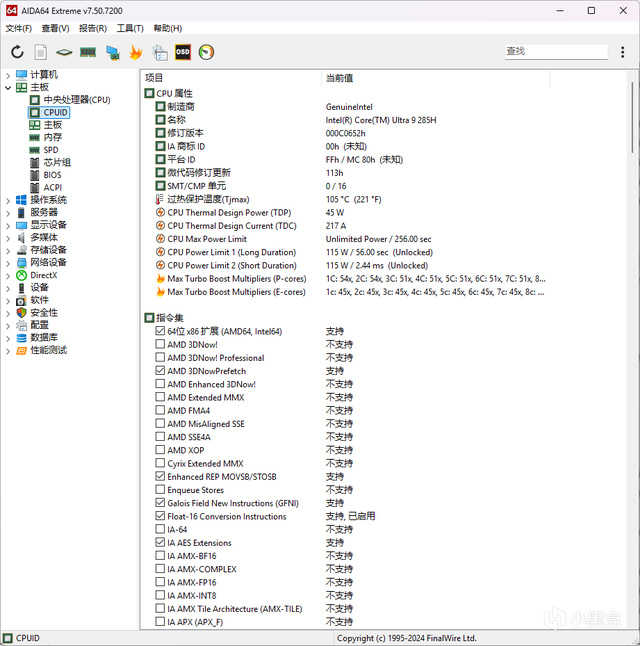
Task: Click the vertical scrollbar thumb
Action: [x=632, y=117]
